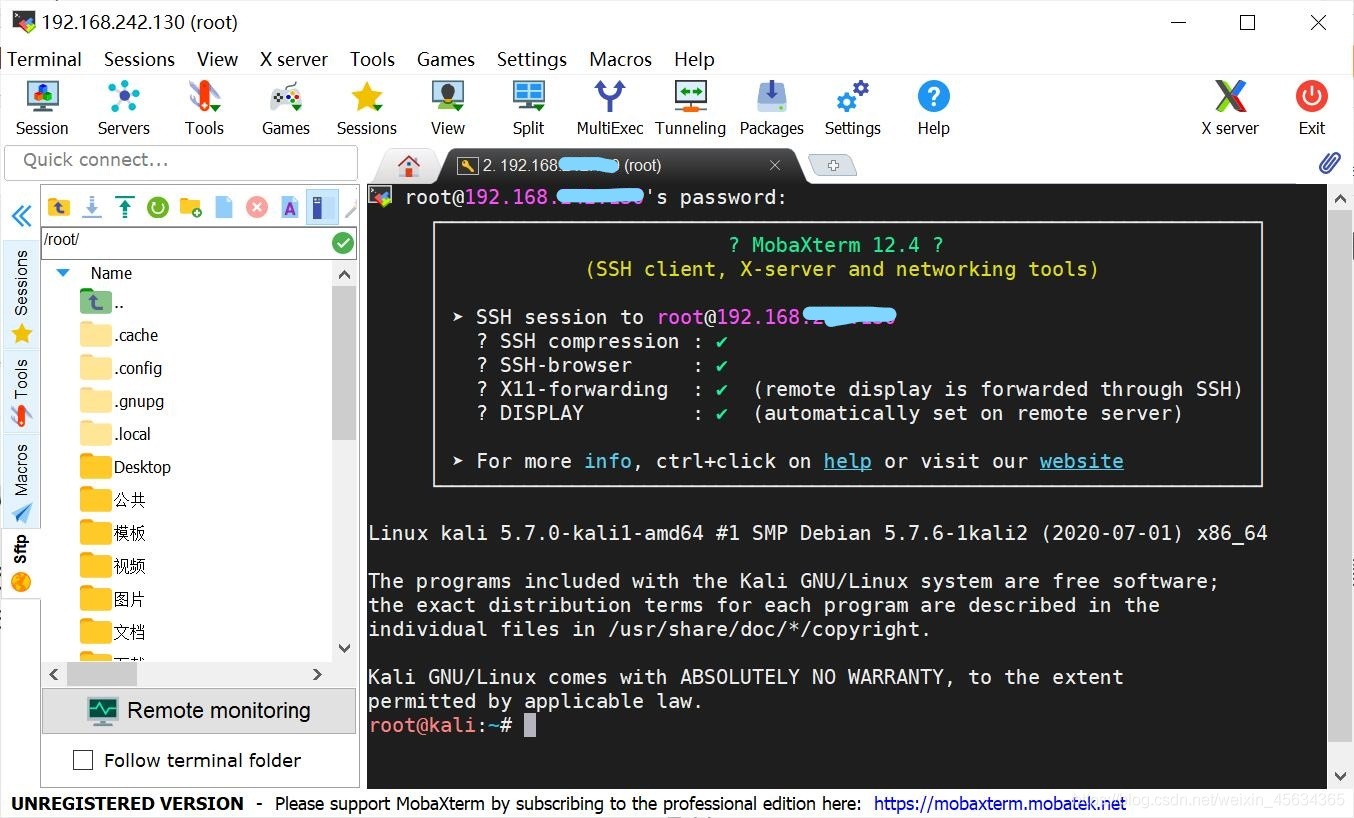Open the View menu
1354x818 pixels.
217,59
